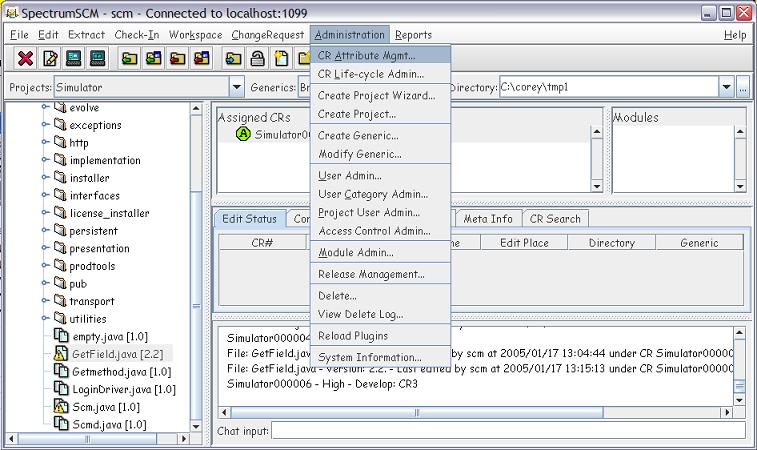Open the ChangeRequest menu
Screen dimensions: 757x450
pos(267,35)
